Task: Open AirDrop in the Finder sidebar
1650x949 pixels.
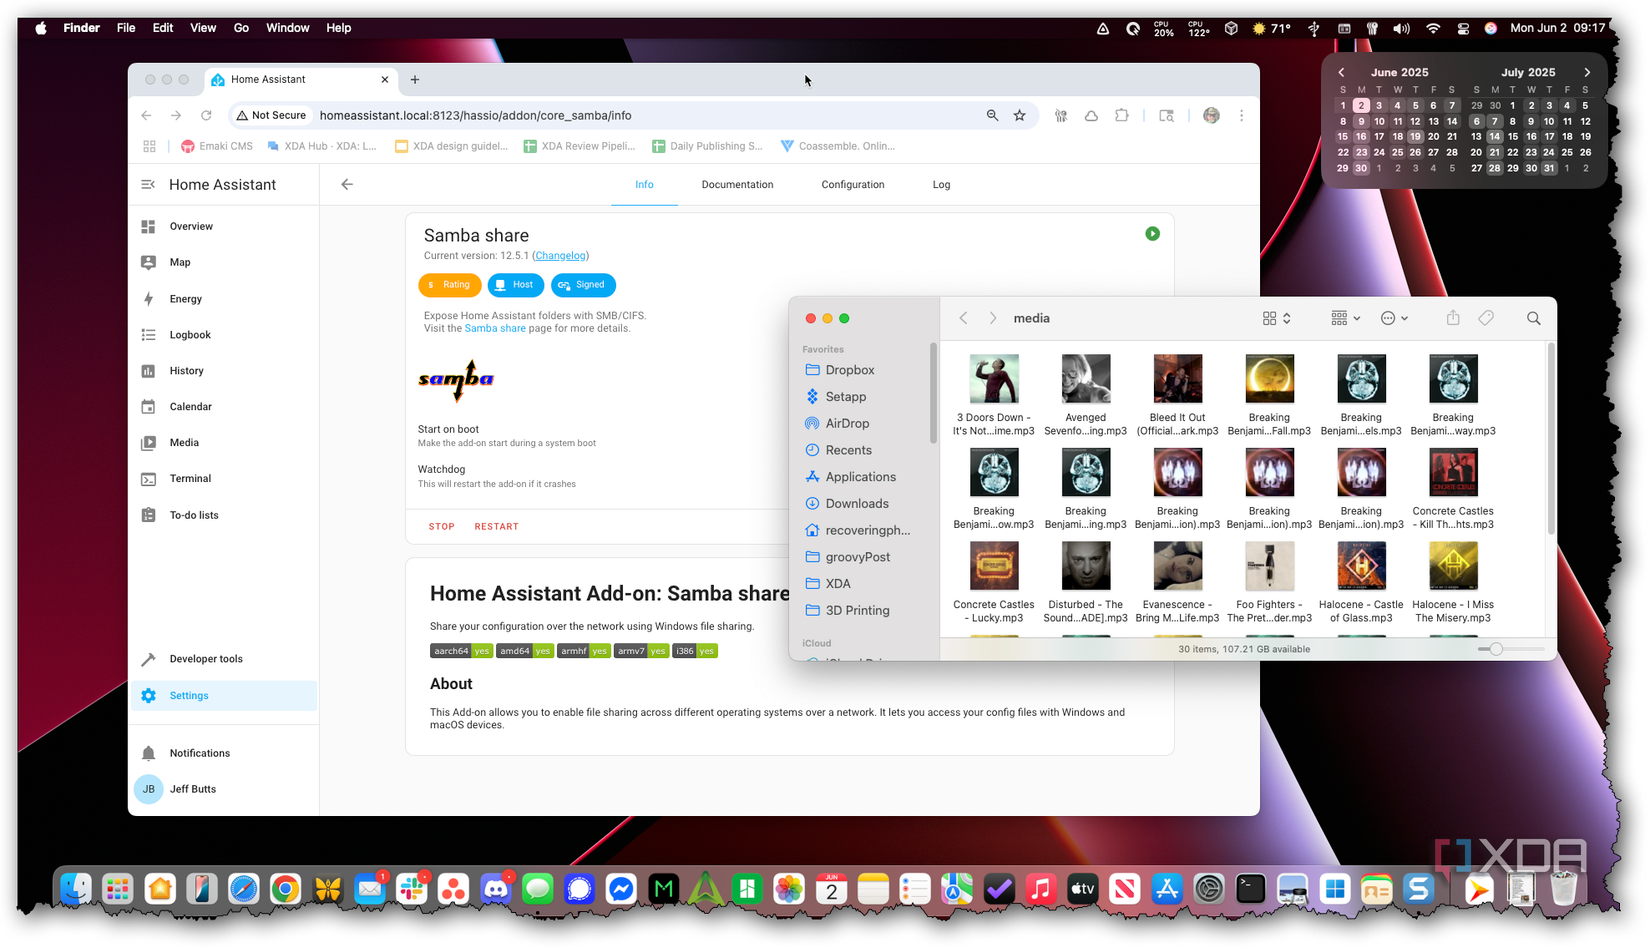Action: [846, 423]
